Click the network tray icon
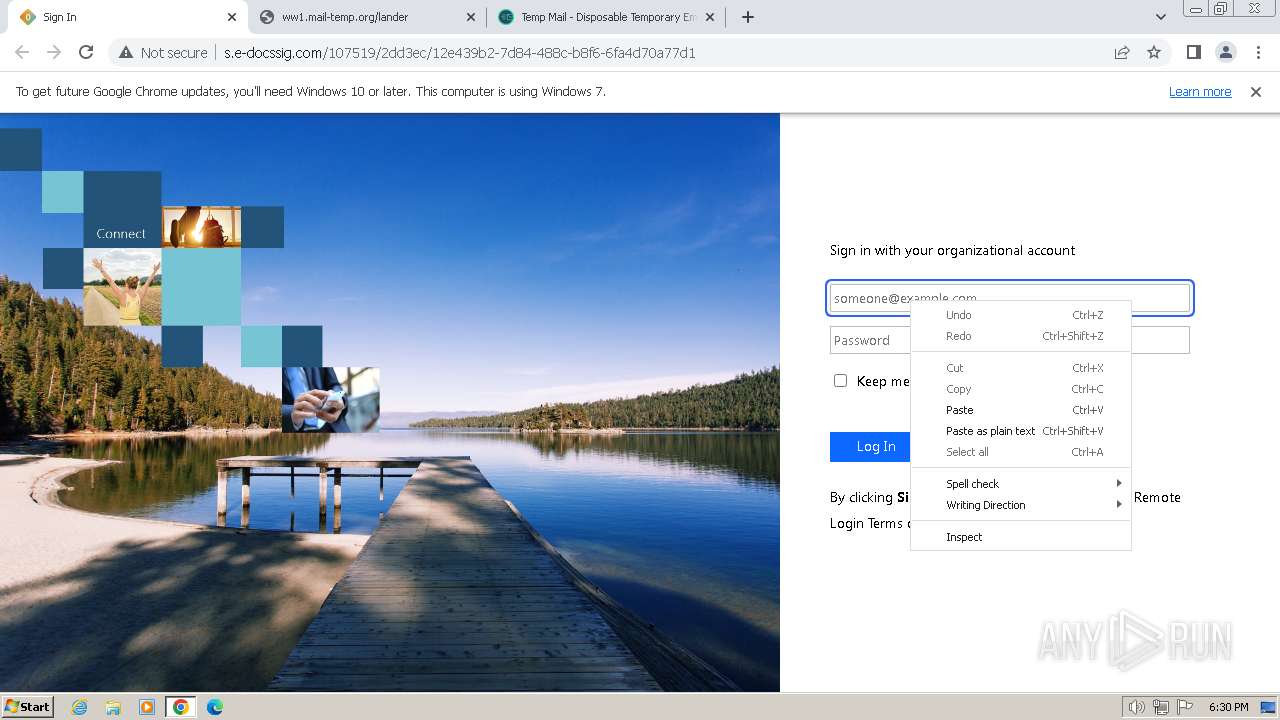Viewport: 1280px width, 720px height. click(1161, 707)
